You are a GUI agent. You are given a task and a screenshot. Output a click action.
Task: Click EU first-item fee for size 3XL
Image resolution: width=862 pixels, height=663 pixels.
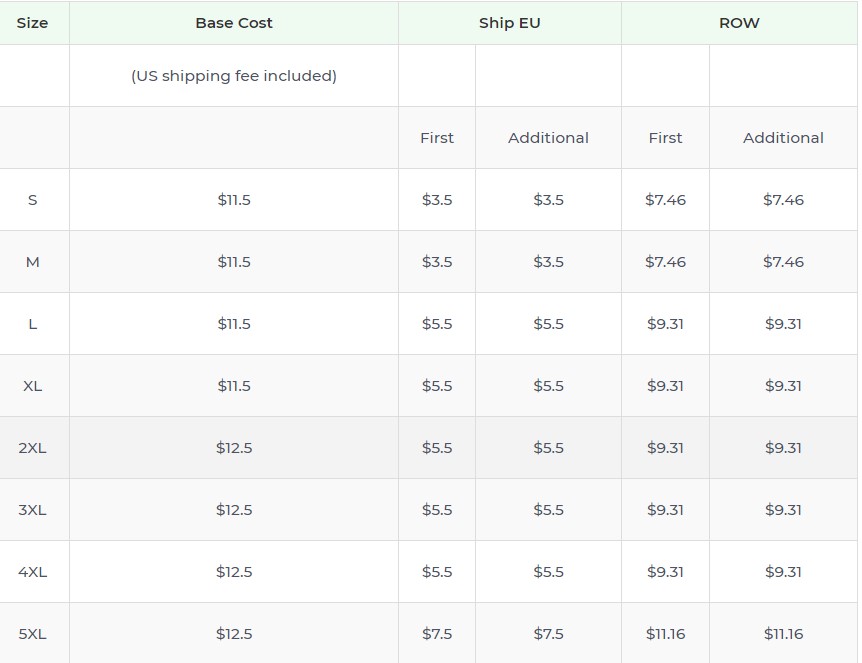[437, 511]
